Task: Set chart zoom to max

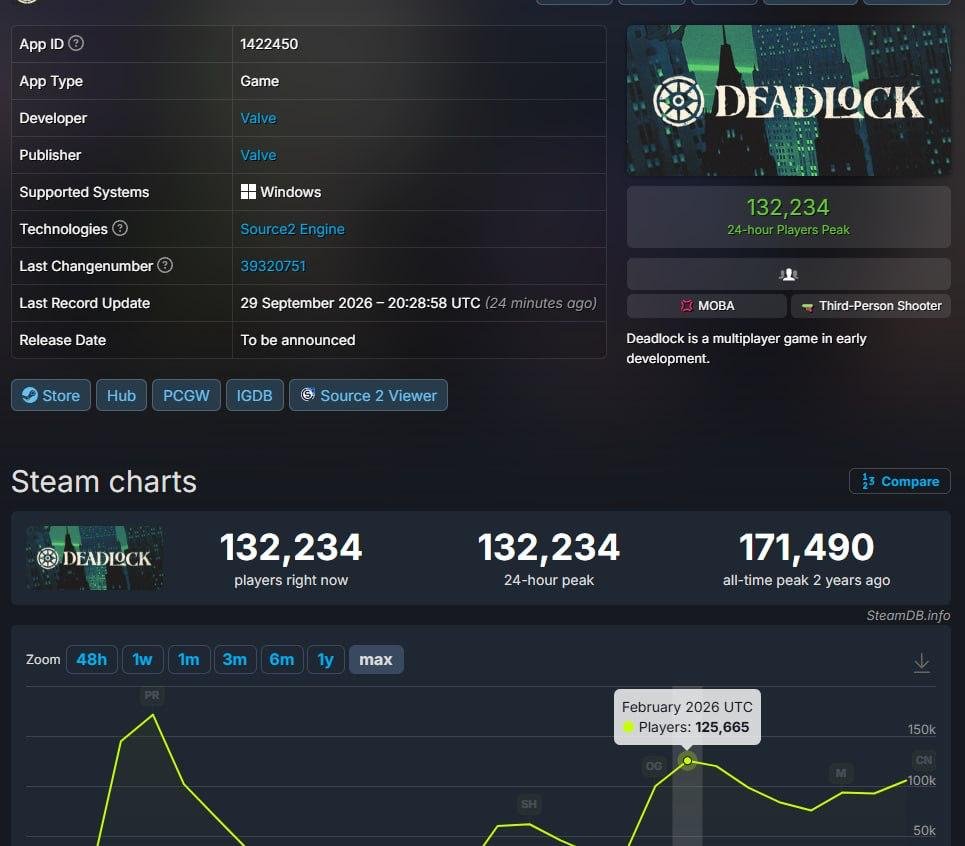Action: click(x=376, y=660)
